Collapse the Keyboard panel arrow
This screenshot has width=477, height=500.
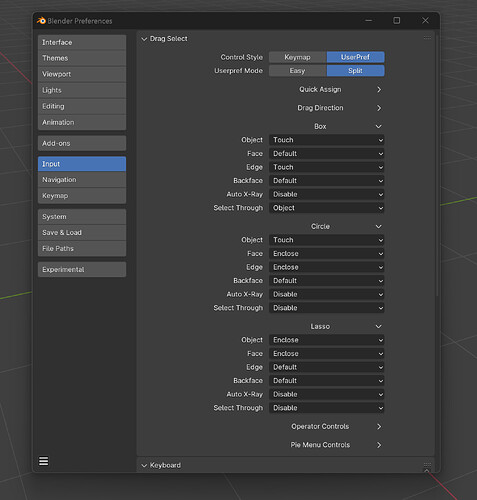pyautogui.click(x=144, y=465)
